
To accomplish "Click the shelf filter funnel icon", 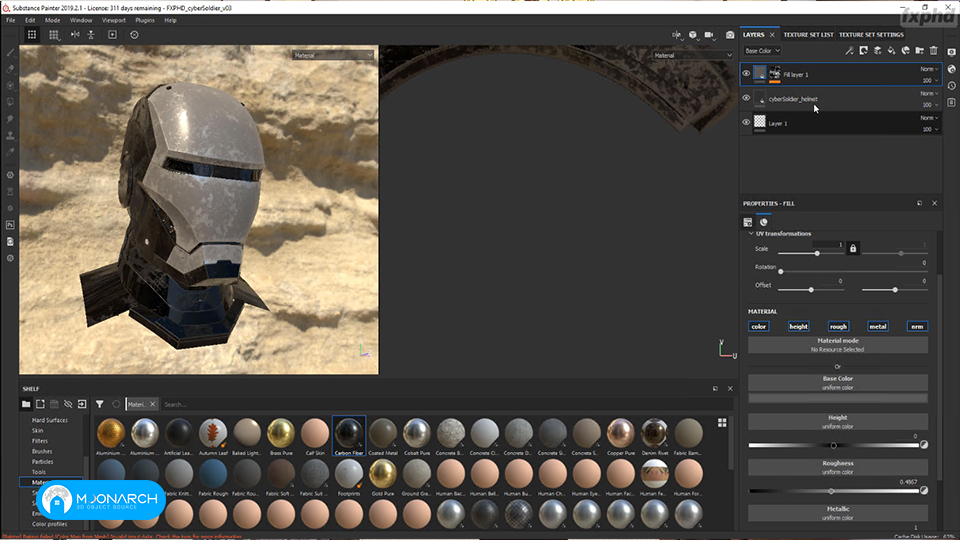I will click(99, 404).
